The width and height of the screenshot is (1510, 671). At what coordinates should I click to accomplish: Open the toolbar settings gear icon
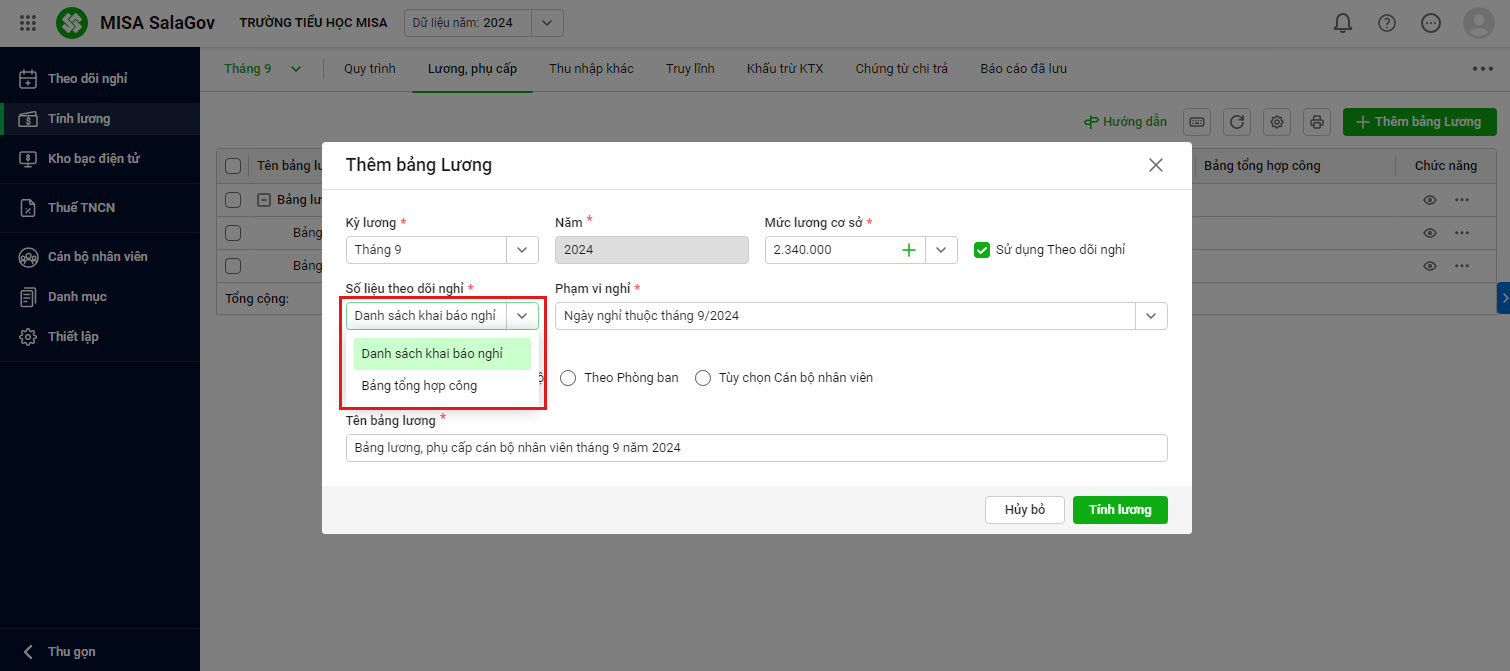click(x=1277, y=122)
